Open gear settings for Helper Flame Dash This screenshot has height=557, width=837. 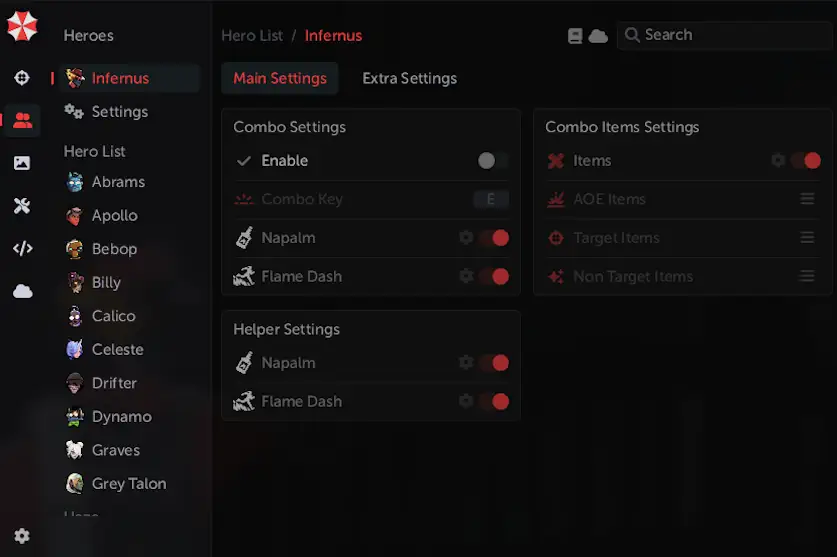point(466,401)
